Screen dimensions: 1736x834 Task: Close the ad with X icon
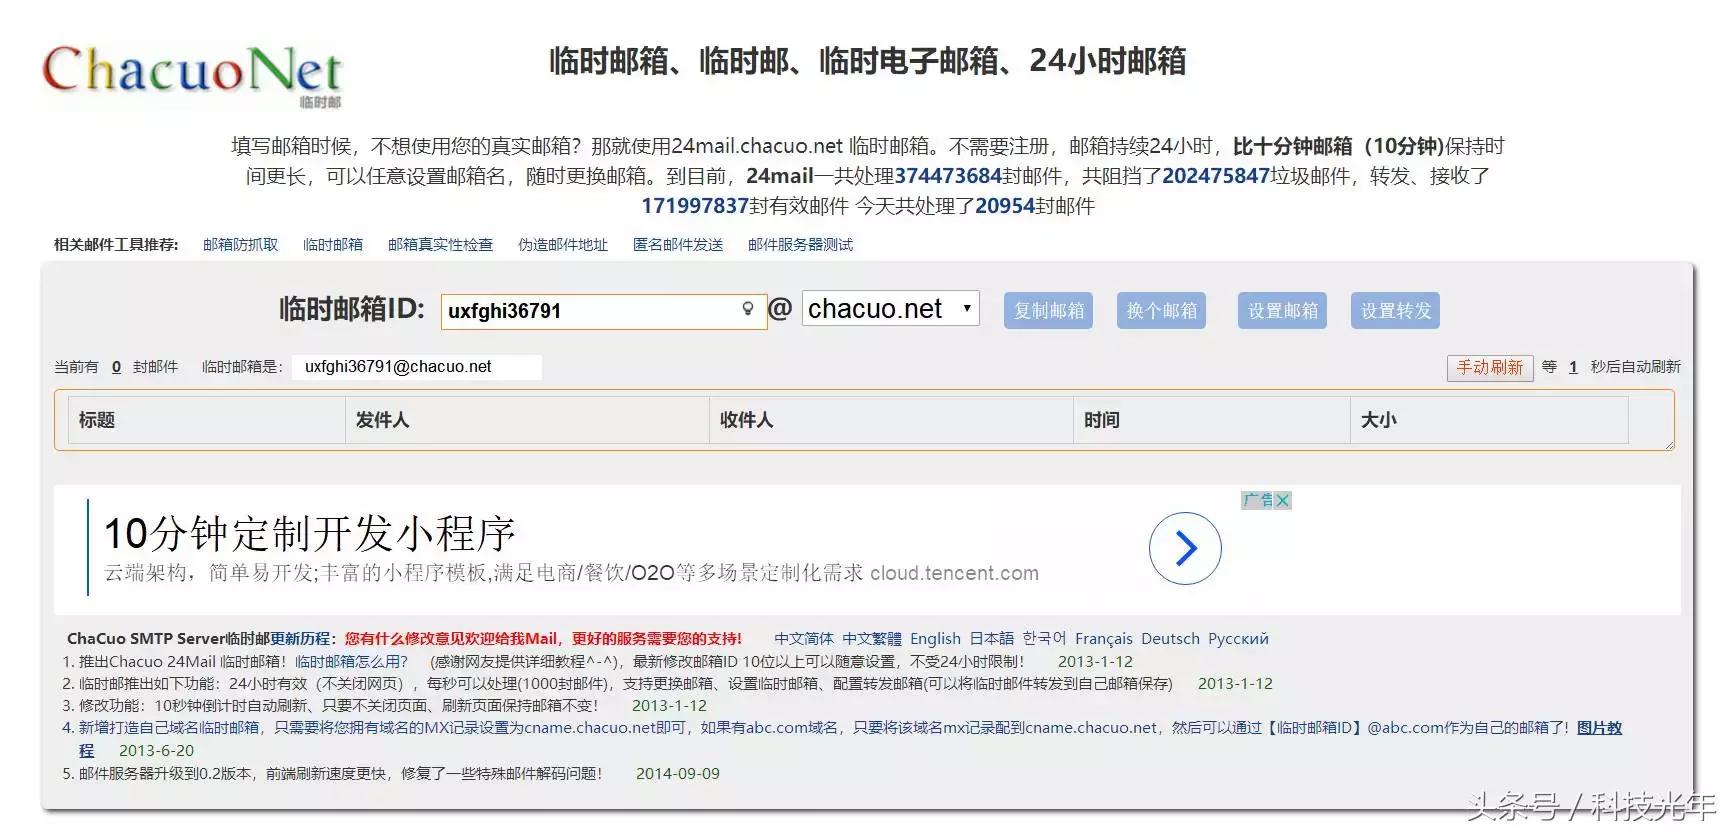[1283, 500]
